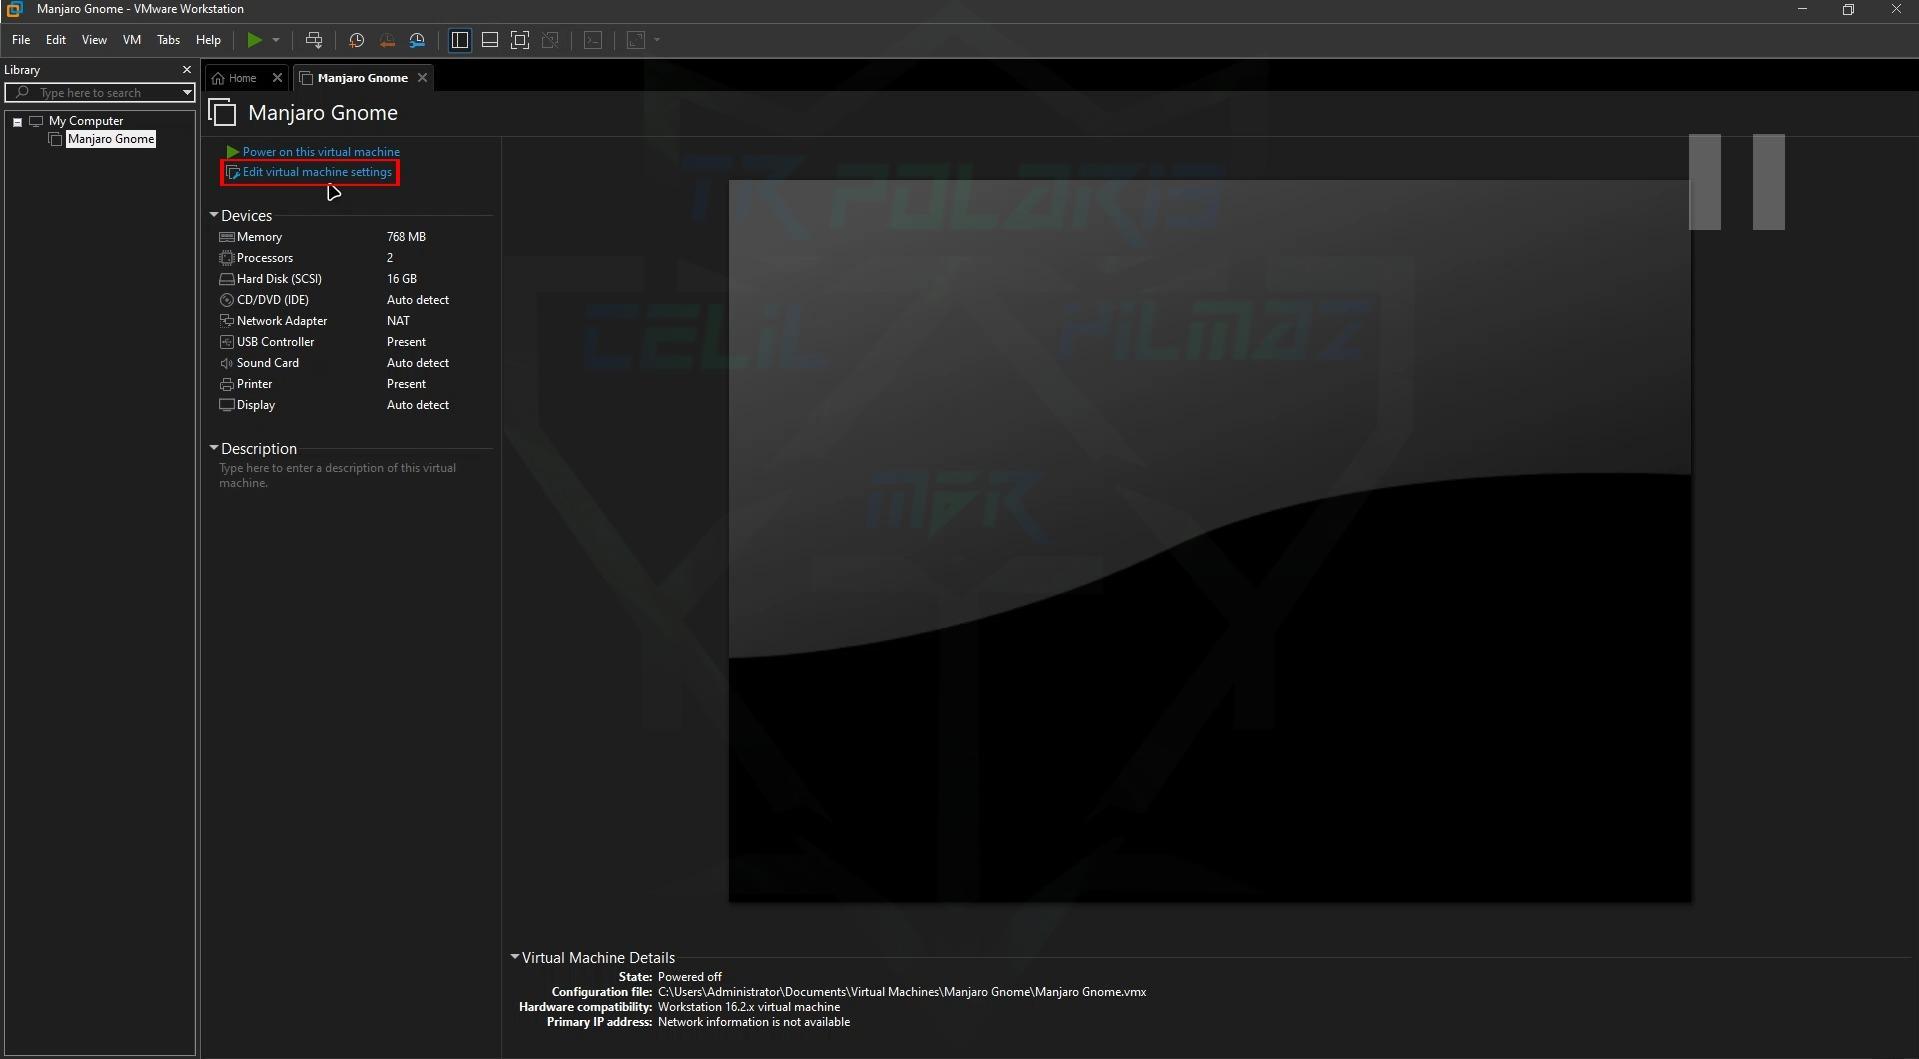This screenshot has height=1059, width=1919.
Task: Collapse the Virtual Machine Details section
Action: coord(515,957)
